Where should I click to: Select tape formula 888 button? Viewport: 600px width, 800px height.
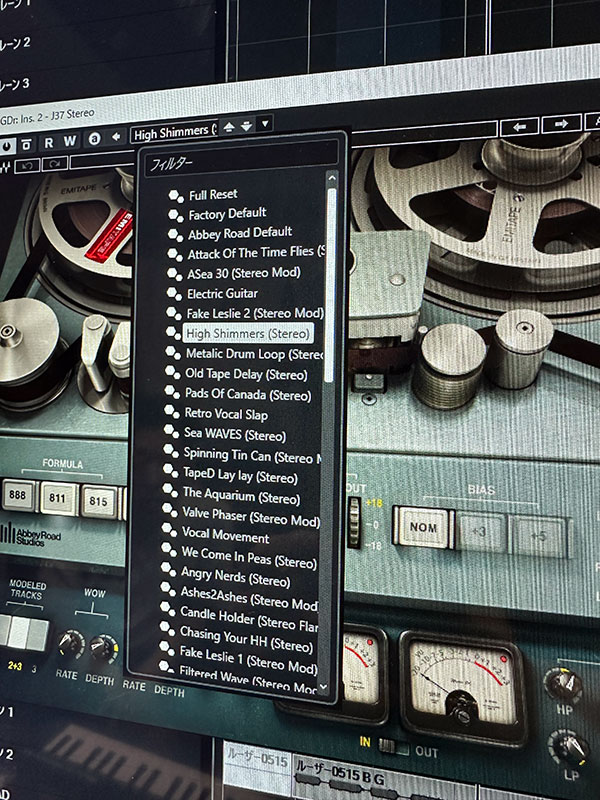click(19, 495)
